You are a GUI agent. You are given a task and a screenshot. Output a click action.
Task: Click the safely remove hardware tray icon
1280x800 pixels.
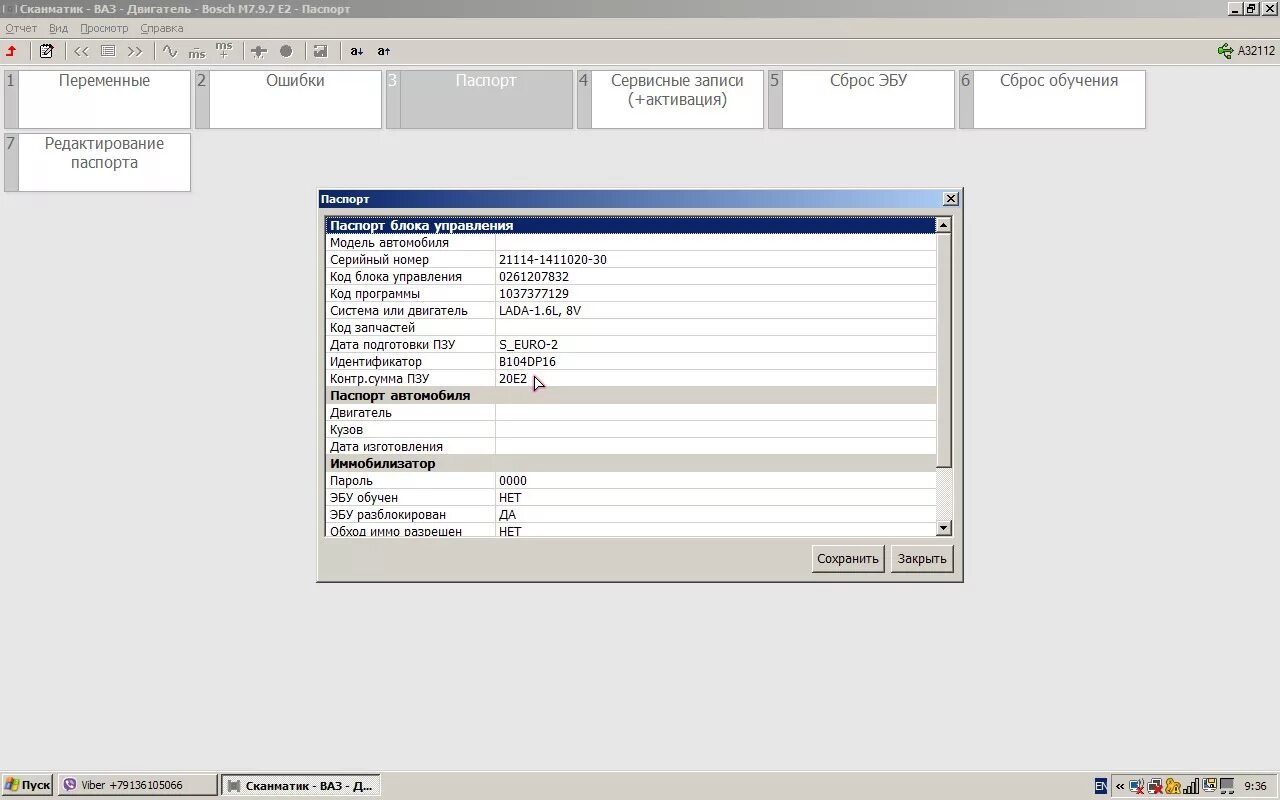click(x=1209, y=786)
